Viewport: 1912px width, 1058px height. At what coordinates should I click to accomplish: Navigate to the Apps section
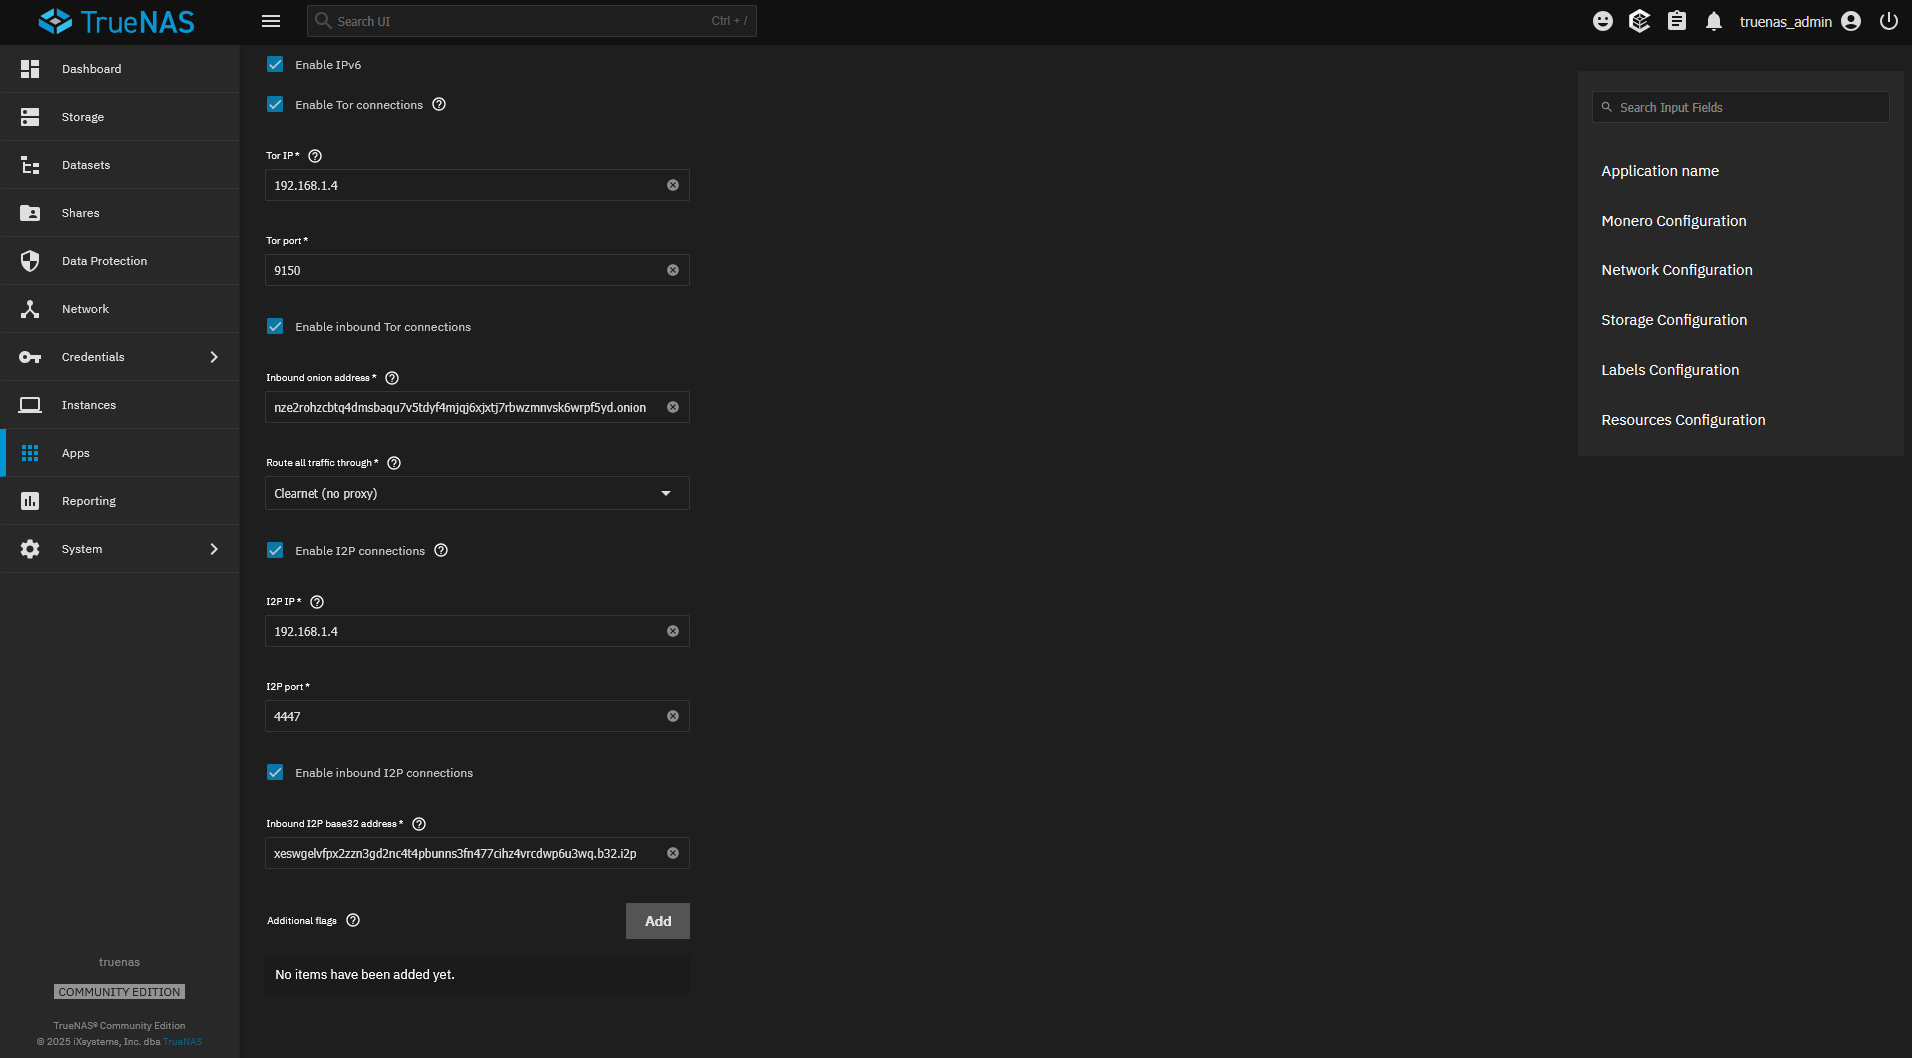[75, 452]
